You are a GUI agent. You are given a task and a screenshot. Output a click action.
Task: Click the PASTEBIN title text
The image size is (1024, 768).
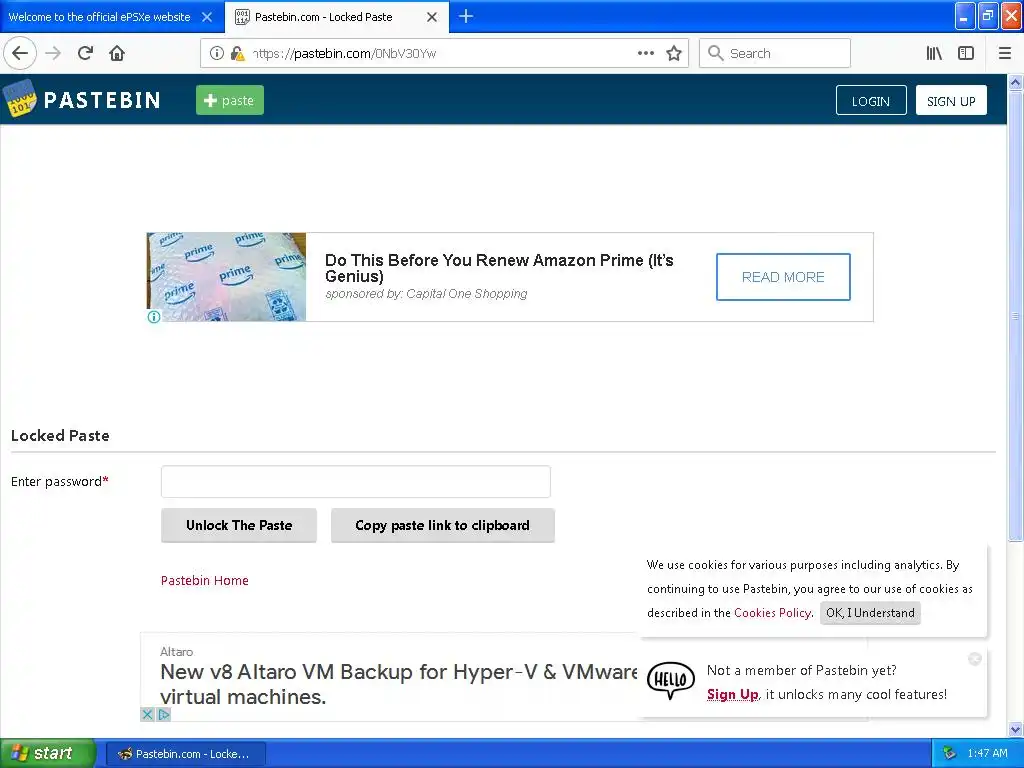click(x=102, y=100)
